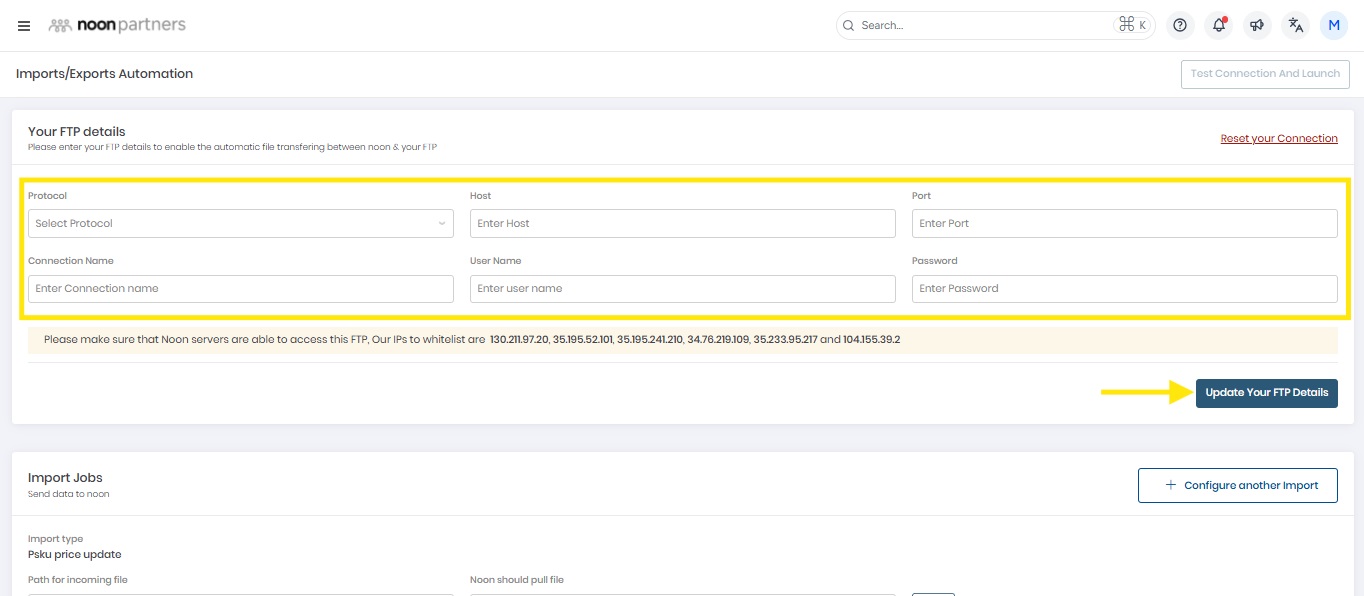Open the notifications bell
Viewport: 1364px width, 596px height.
tap(1219, 26)
